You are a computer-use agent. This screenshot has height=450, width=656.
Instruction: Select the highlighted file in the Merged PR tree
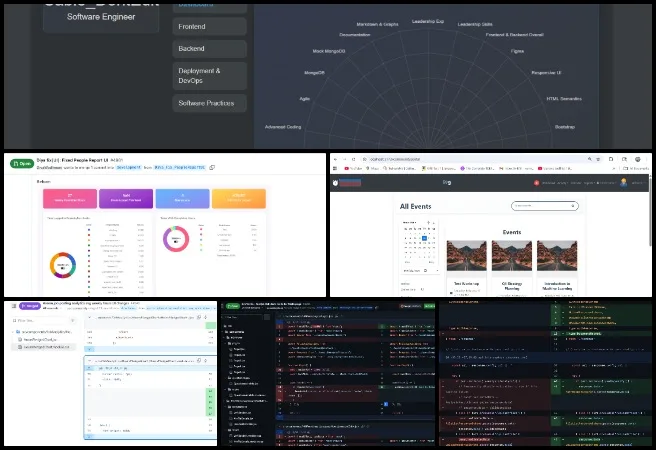pyautogui.click(x=44, y=347)
